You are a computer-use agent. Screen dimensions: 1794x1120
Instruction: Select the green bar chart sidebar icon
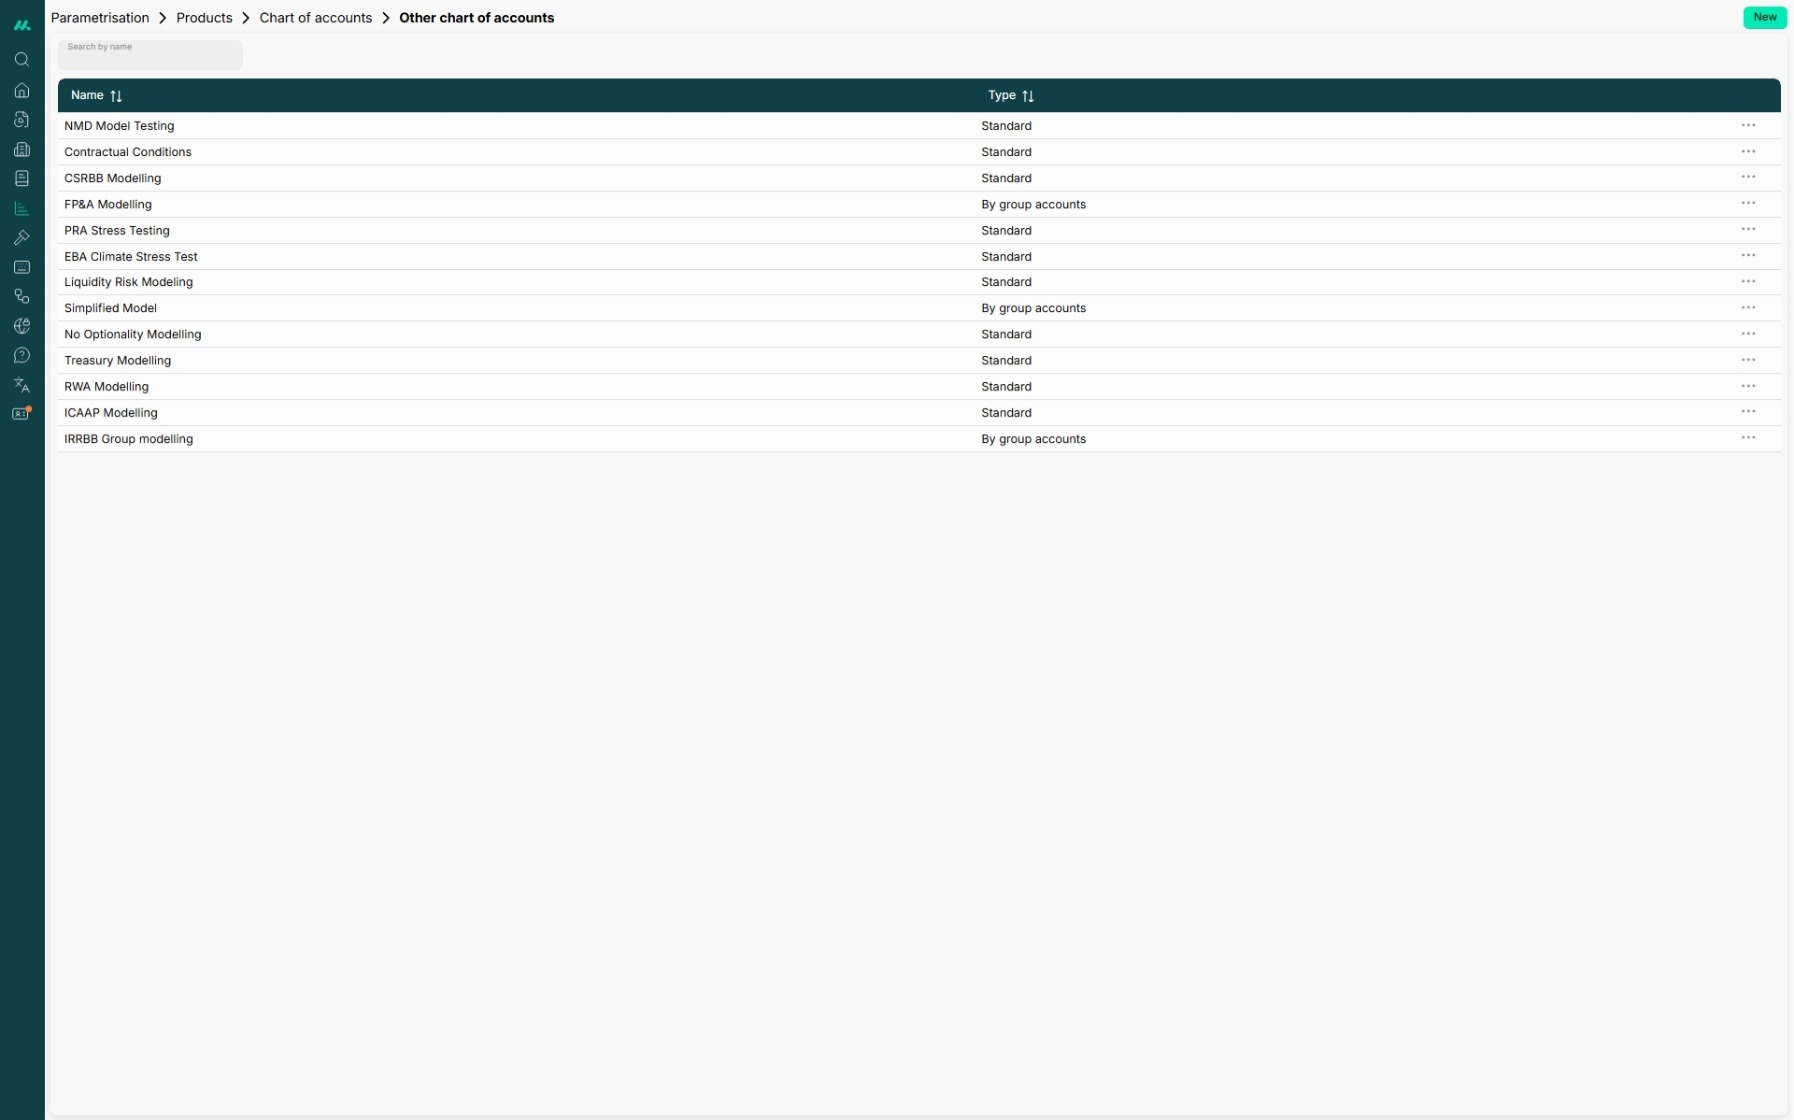coord(22,208)
